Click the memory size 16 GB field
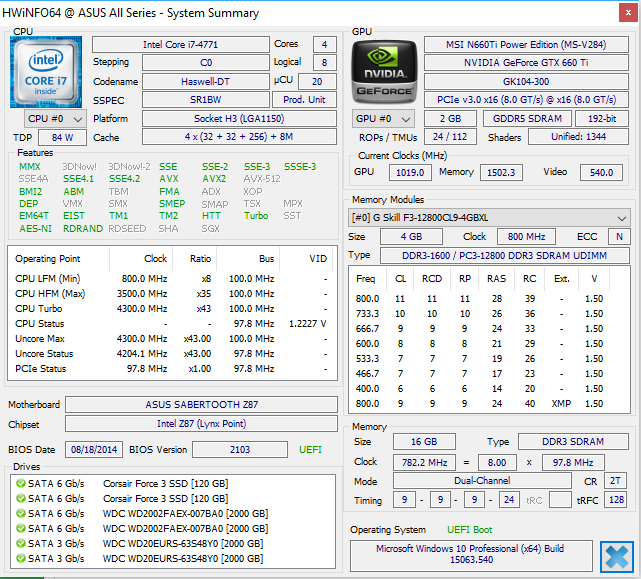Image resolution: width=641 pixels, height=579 pixels. pos(424,442)
